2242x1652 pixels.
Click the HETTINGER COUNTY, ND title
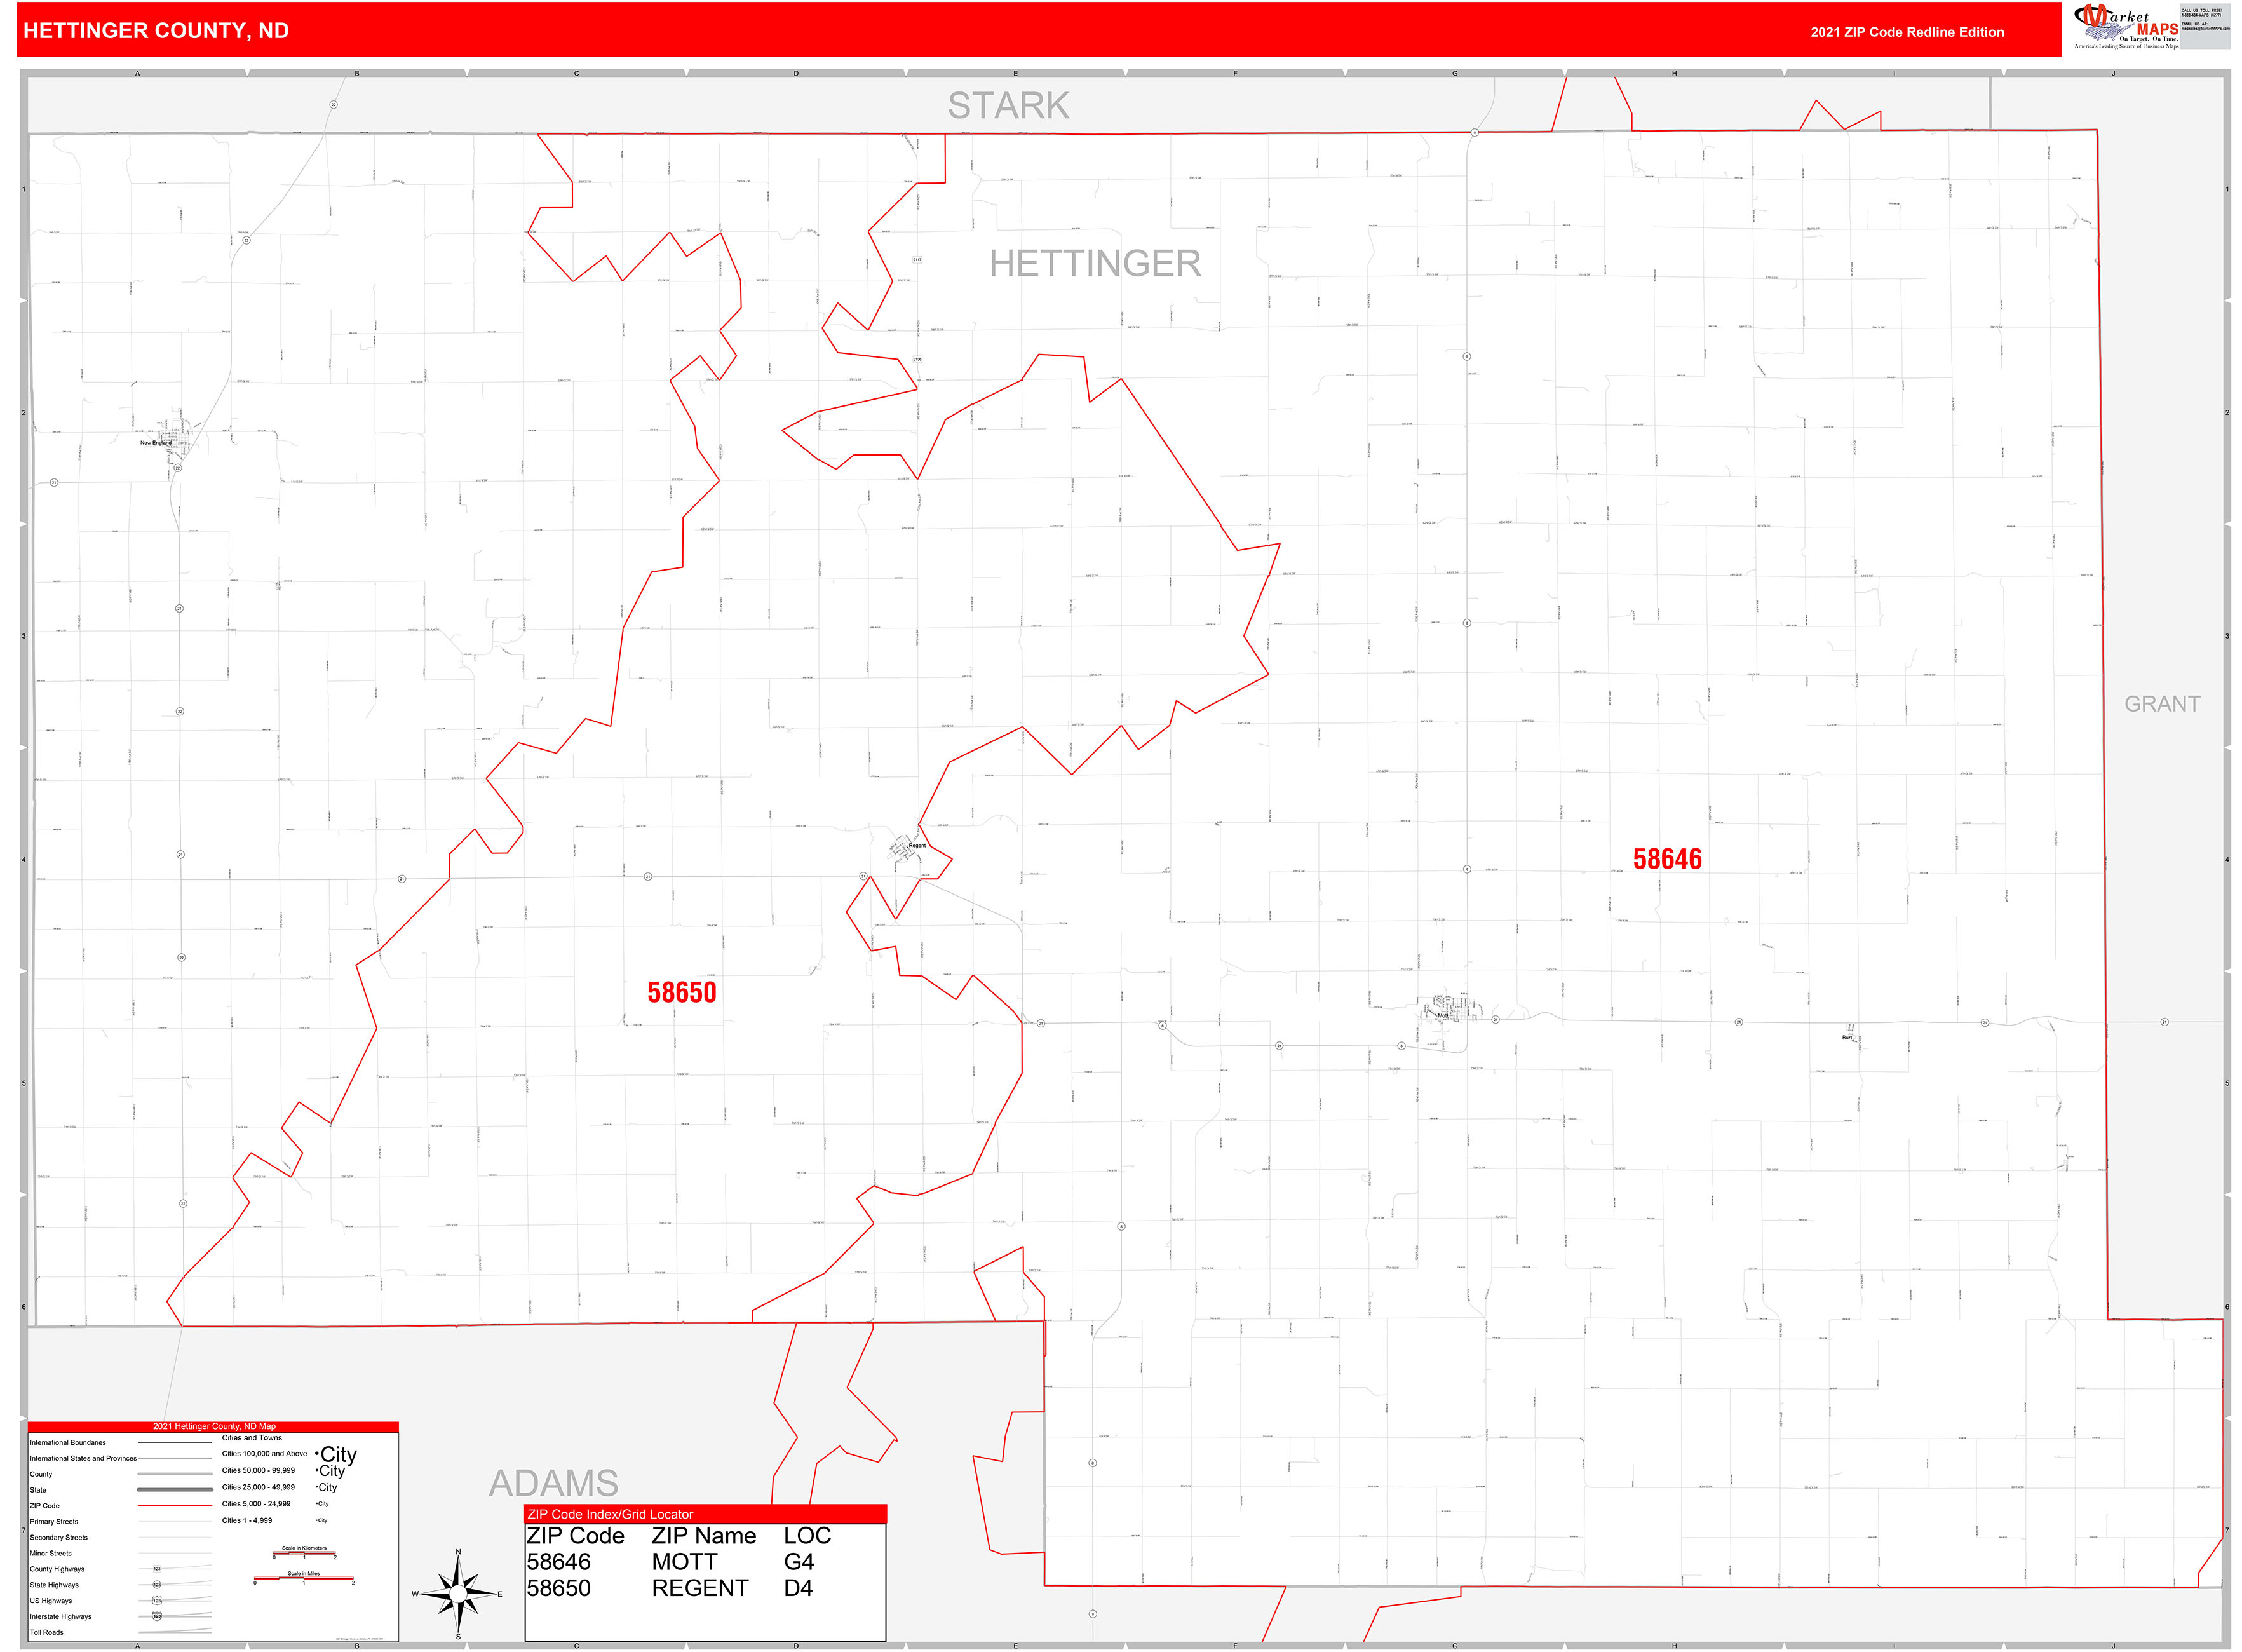point(155,31)
